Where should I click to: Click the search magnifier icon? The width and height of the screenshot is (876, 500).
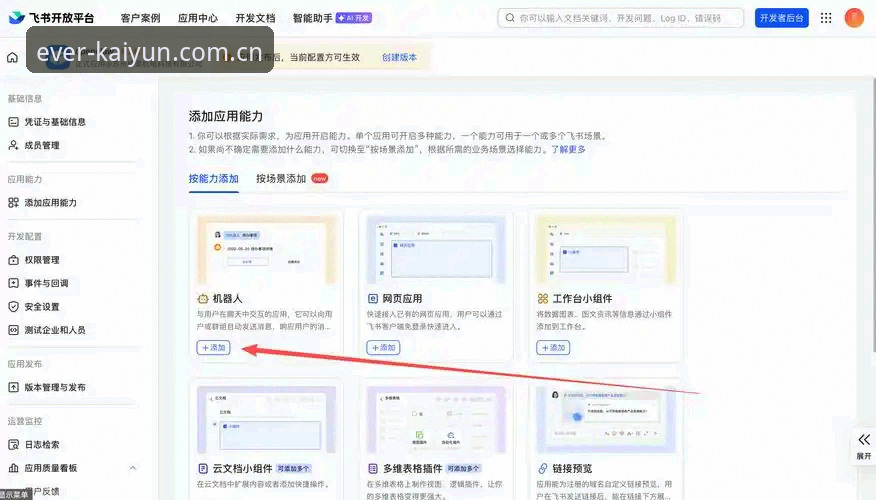(x=510, y=18)
